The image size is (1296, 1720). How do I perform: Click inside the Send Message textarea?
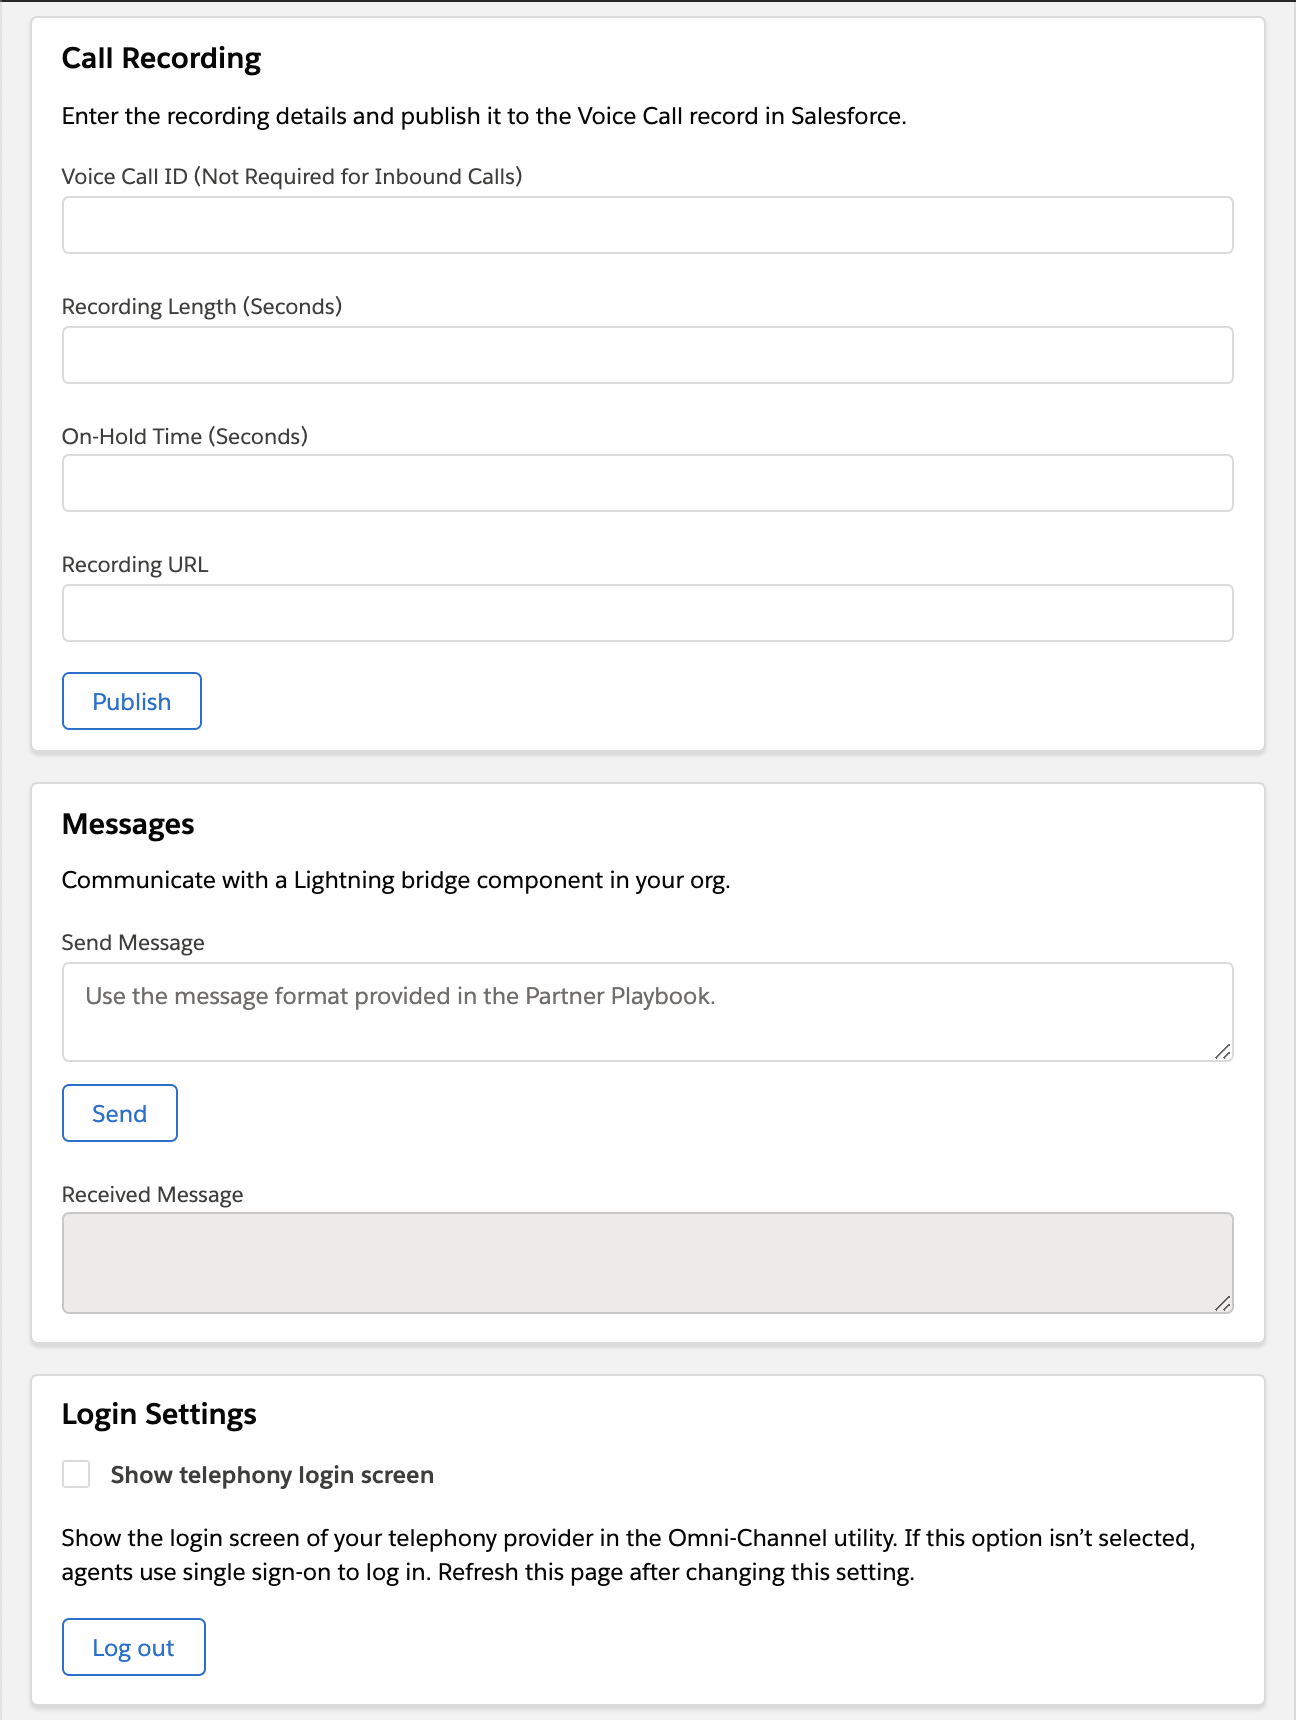[x=648, y=1010]
